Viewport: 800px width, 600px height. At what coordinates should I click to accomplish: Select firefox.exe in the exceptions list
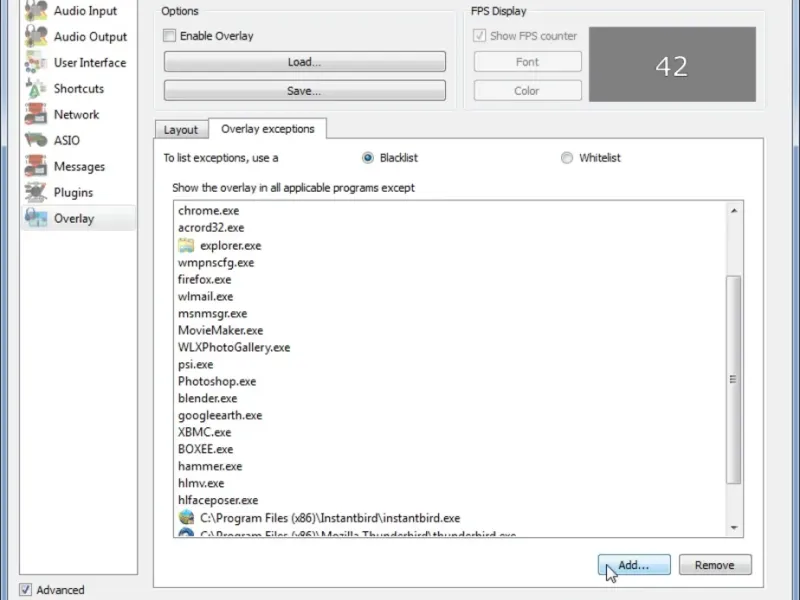click(x=205, y=279)
